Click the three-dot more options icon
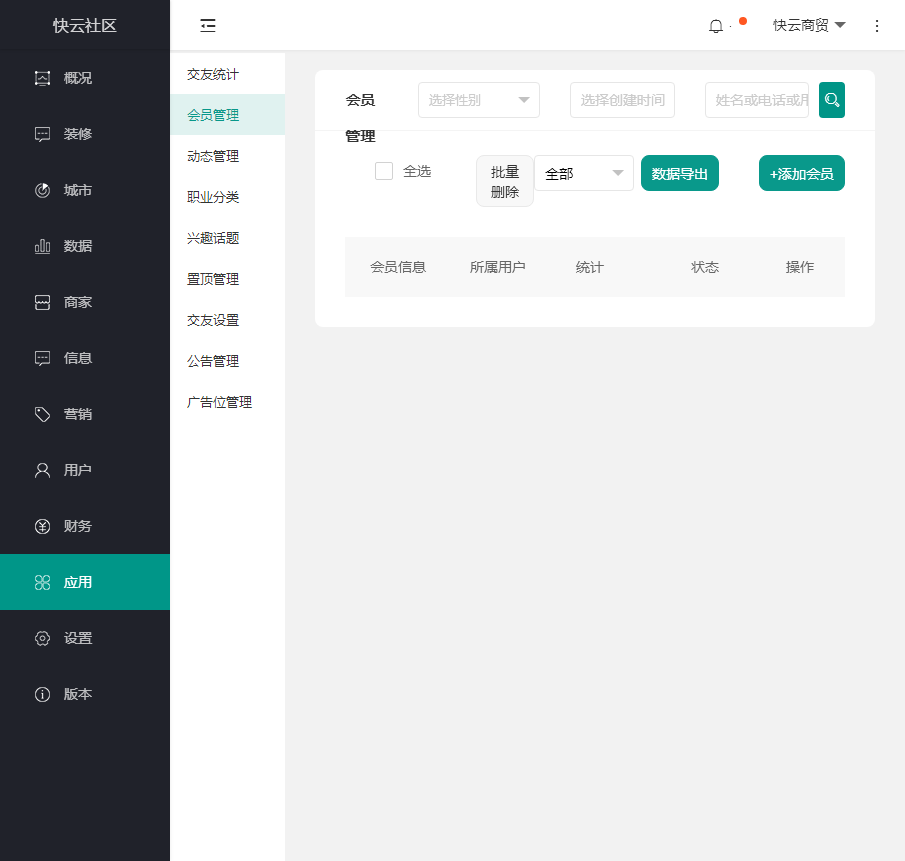905x861 pixels. point(877,26)
